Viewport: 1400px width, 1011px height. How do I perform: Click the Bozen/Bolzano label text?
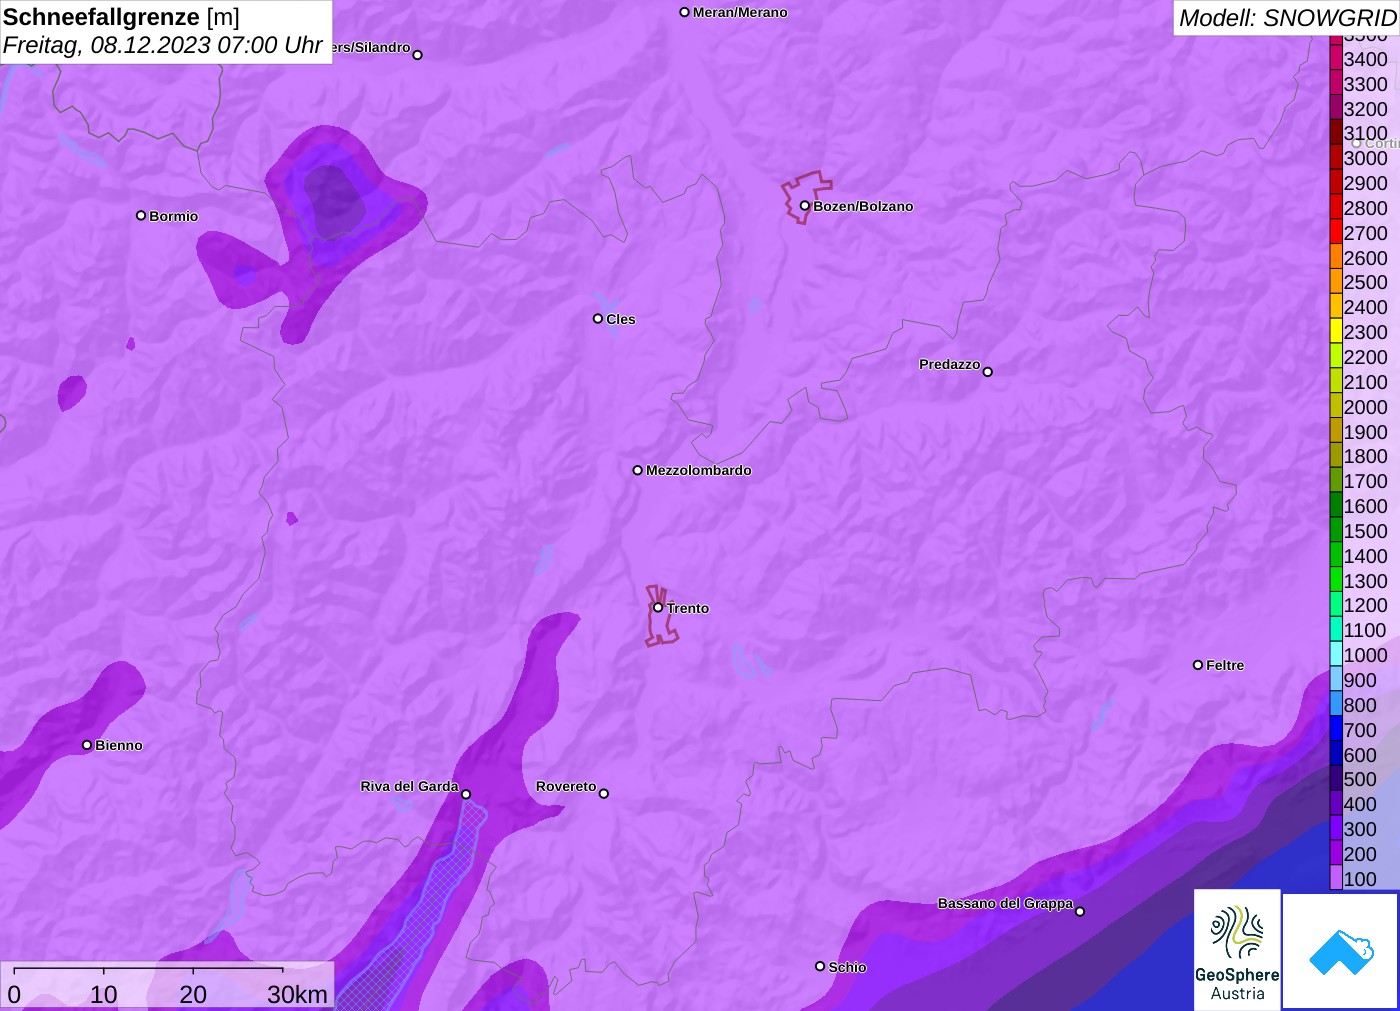click(x=863, y=206)
